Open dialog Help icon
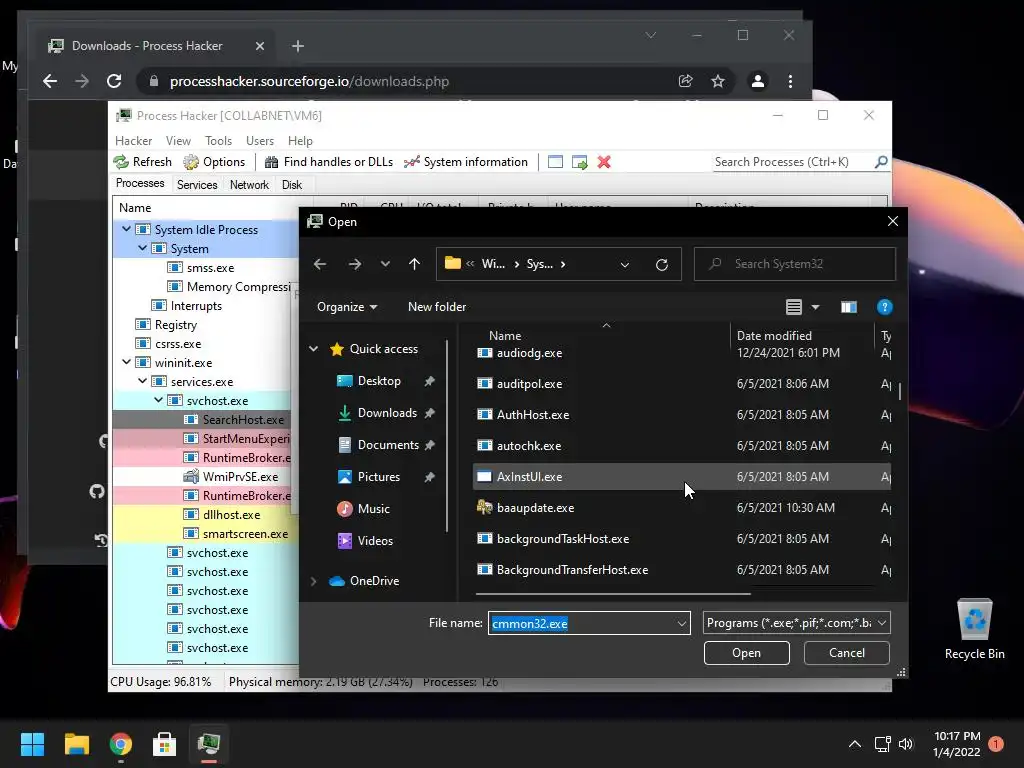The height and width of the screenshot is (768, 1024). 884,307
